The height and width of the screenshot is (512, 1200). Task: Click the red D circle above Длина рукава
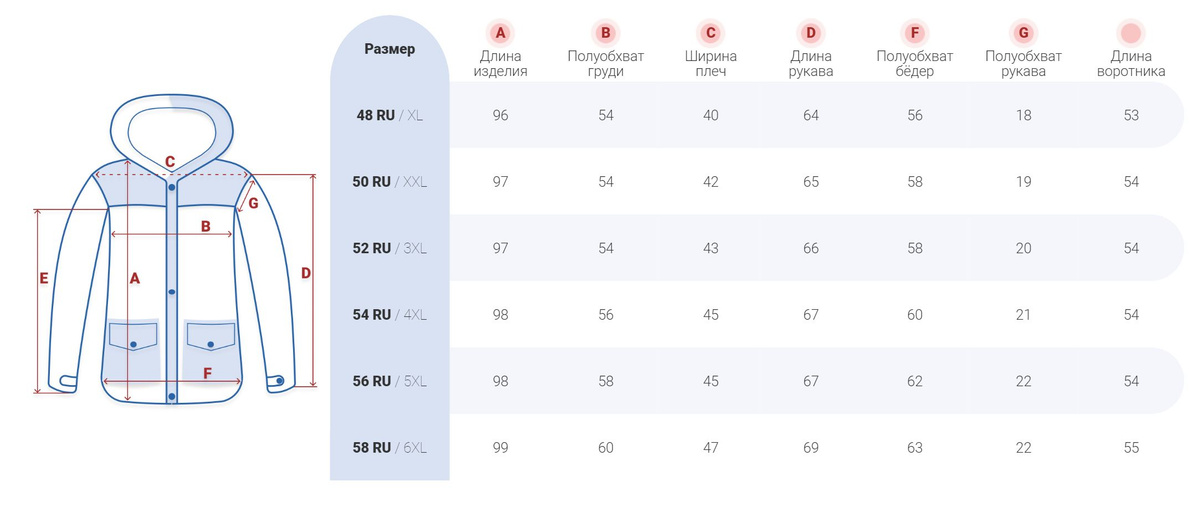(811, 33)
